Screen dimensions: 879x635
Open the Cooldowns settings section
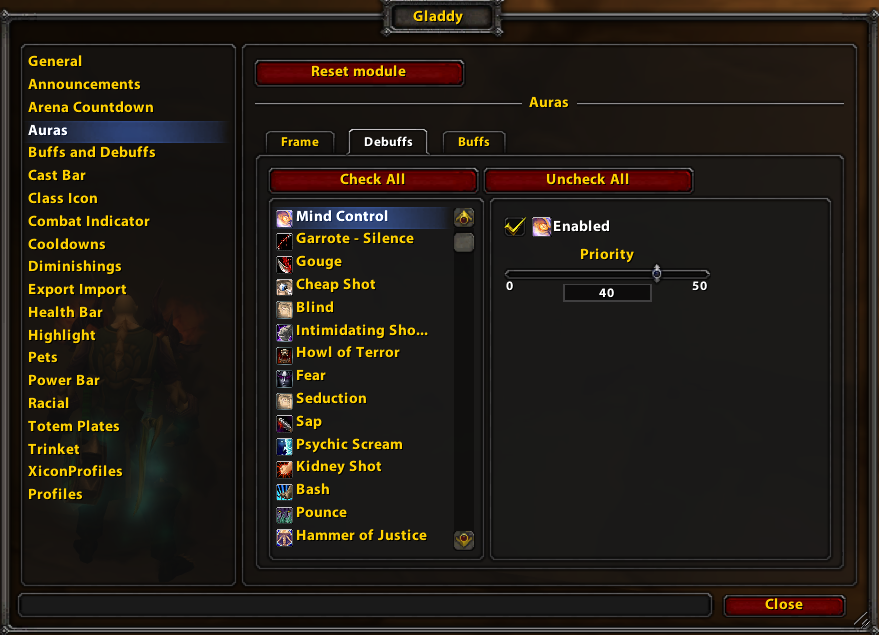[67, 244]
